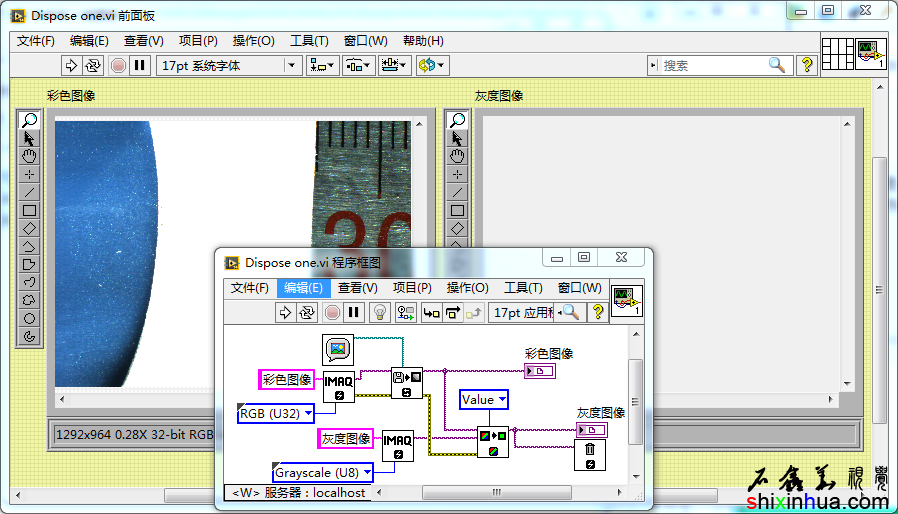Select the Rotated Rectangle tool in 彩色图像 palette
Viewport: 898px width, 514px height.
click(x=29, y=228)
